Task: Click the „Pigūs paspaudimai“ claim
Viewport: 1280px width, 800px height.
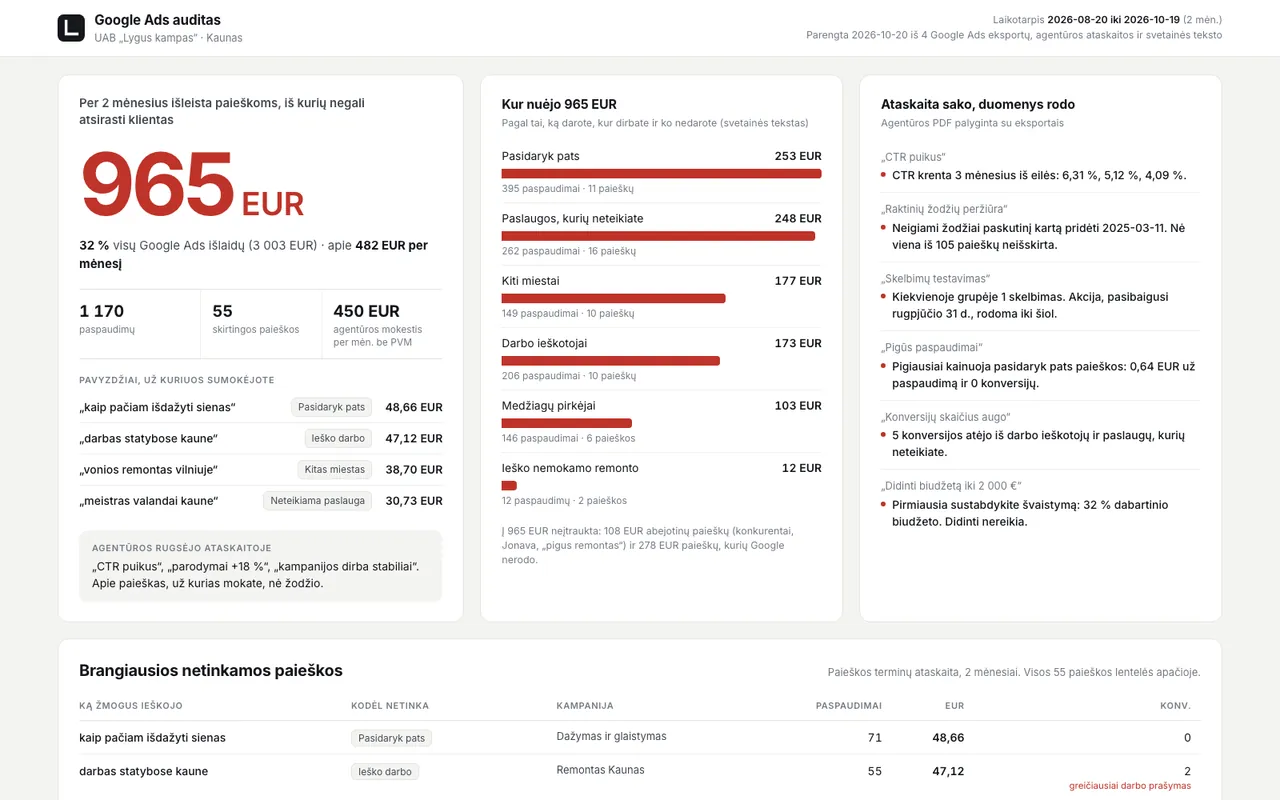Action: pyautogui.click(x=931, y=347)
